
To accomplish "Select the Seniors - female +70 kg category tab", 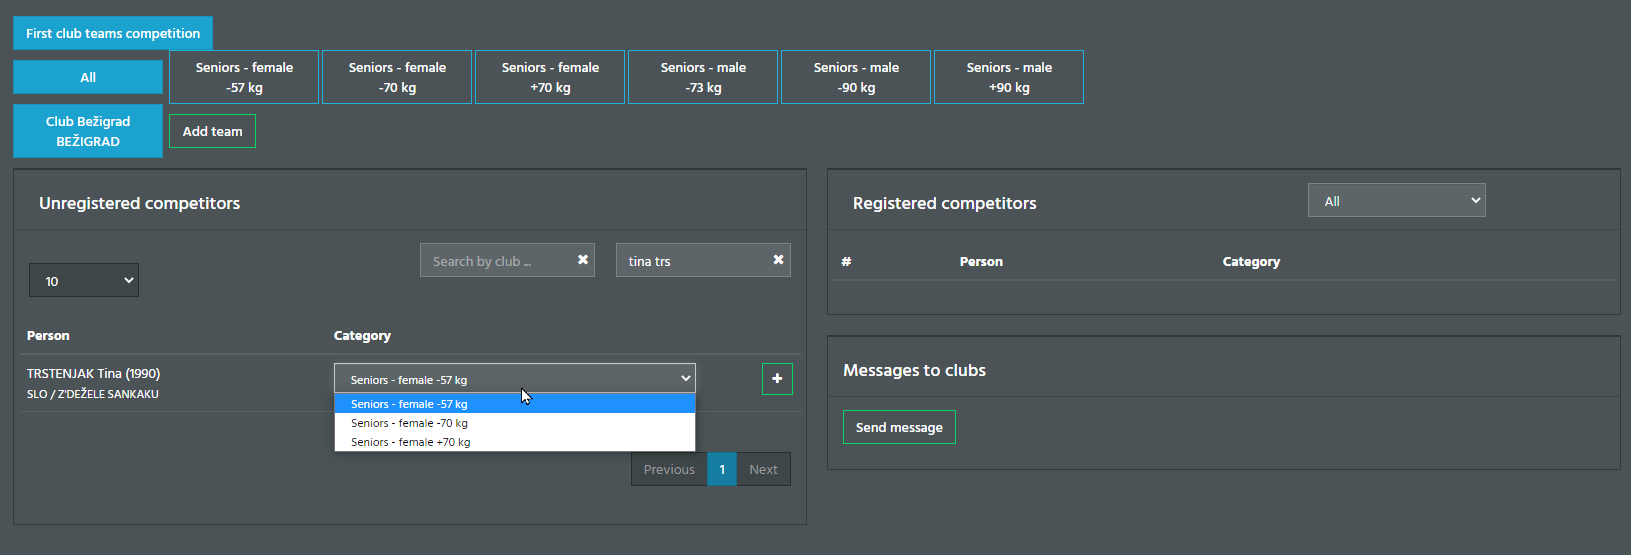I will (550, 77).
